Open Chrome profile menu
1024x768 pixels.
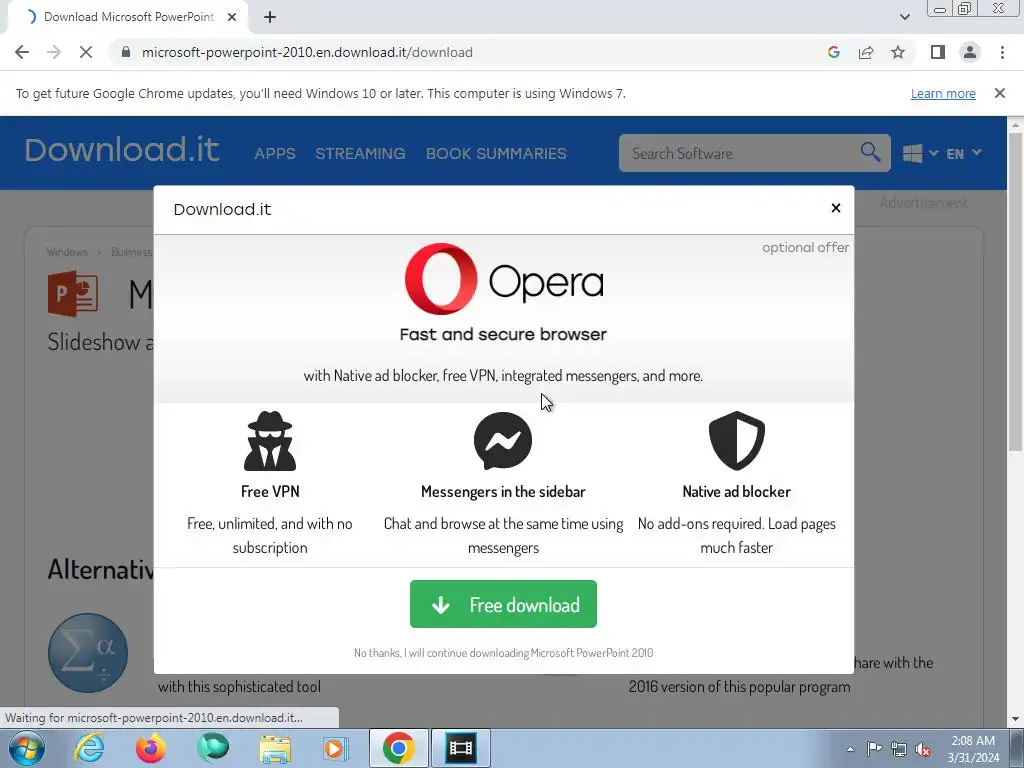pyautogui.click(x=970, y=52)
